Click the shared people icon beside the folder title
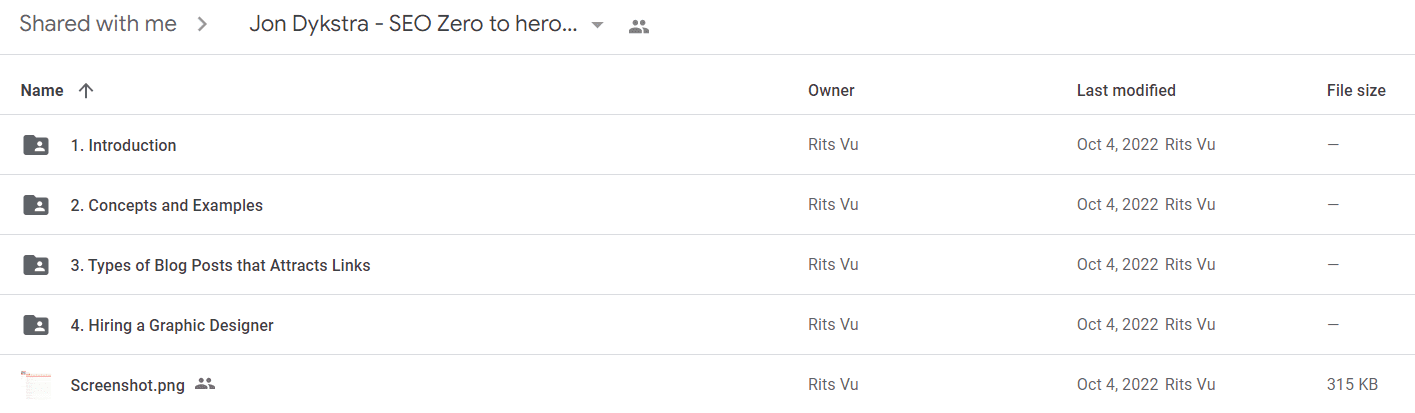Viewport: 1415px width, 413px height. [639, 27]
